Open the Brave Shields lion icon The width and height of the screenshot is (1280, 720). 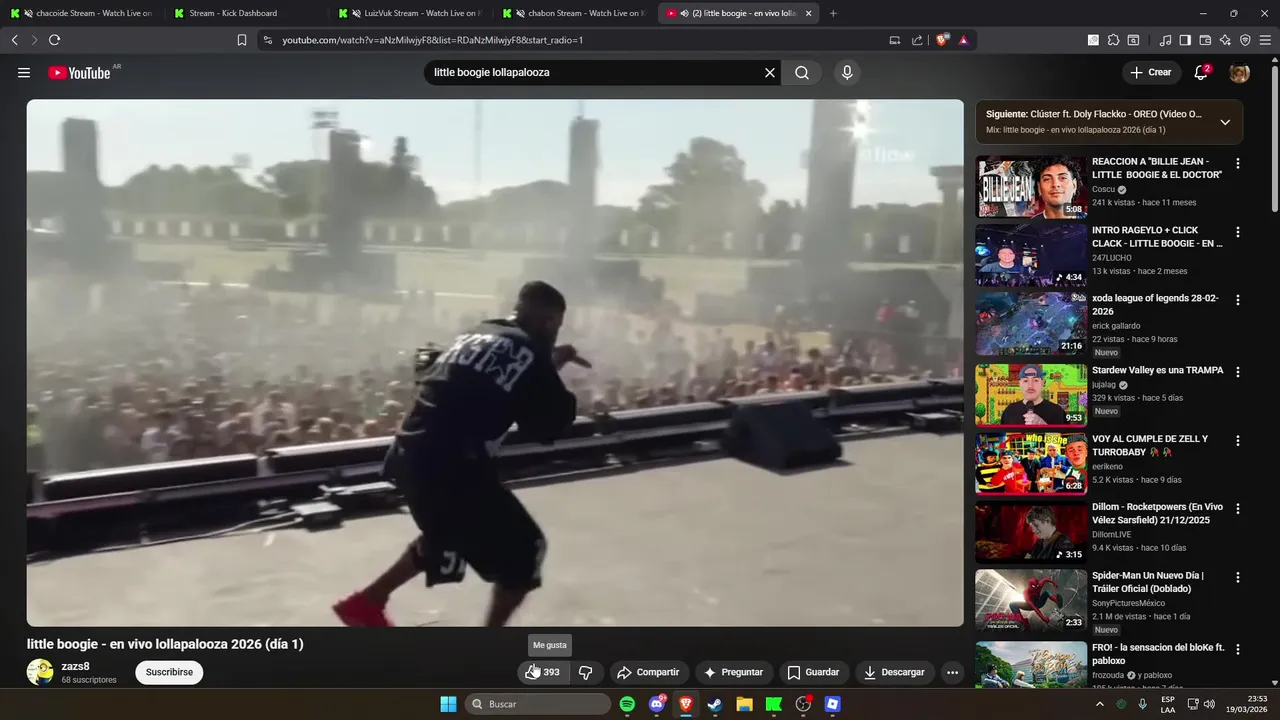(942, 40)
